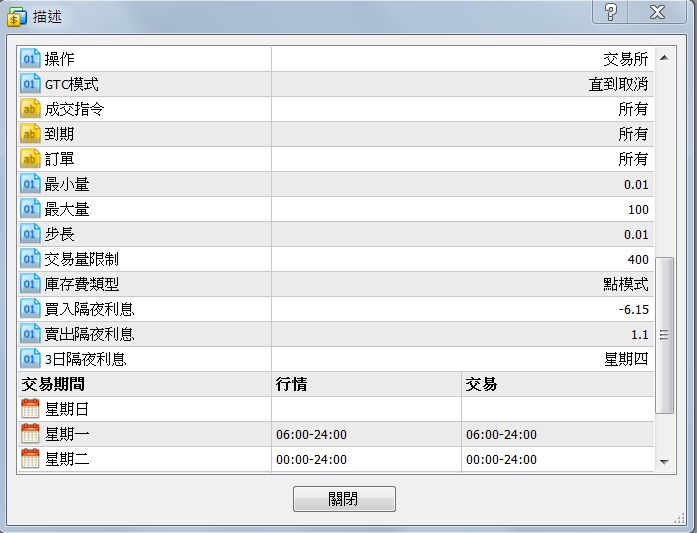Click the yellow ab icon beside 到期

coord(30,134)
